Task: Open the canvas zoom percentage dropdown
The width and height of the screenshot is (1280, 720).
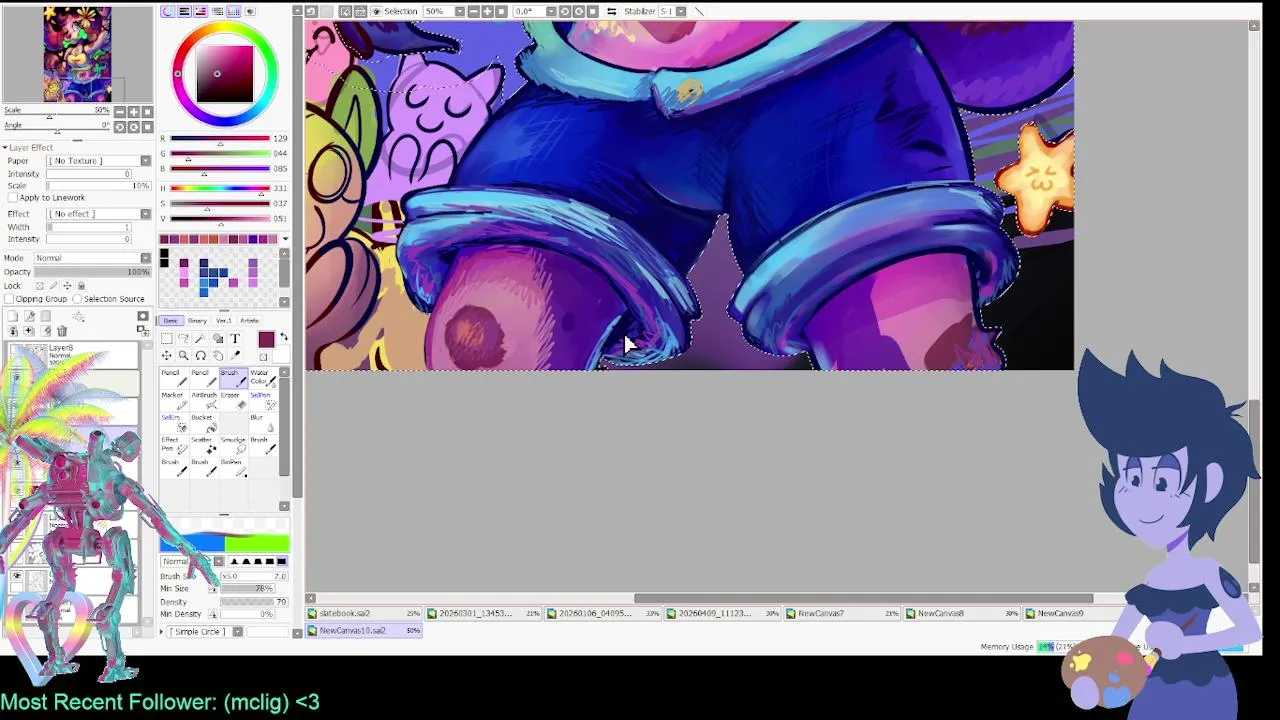Action: click(x=460, y=11)
